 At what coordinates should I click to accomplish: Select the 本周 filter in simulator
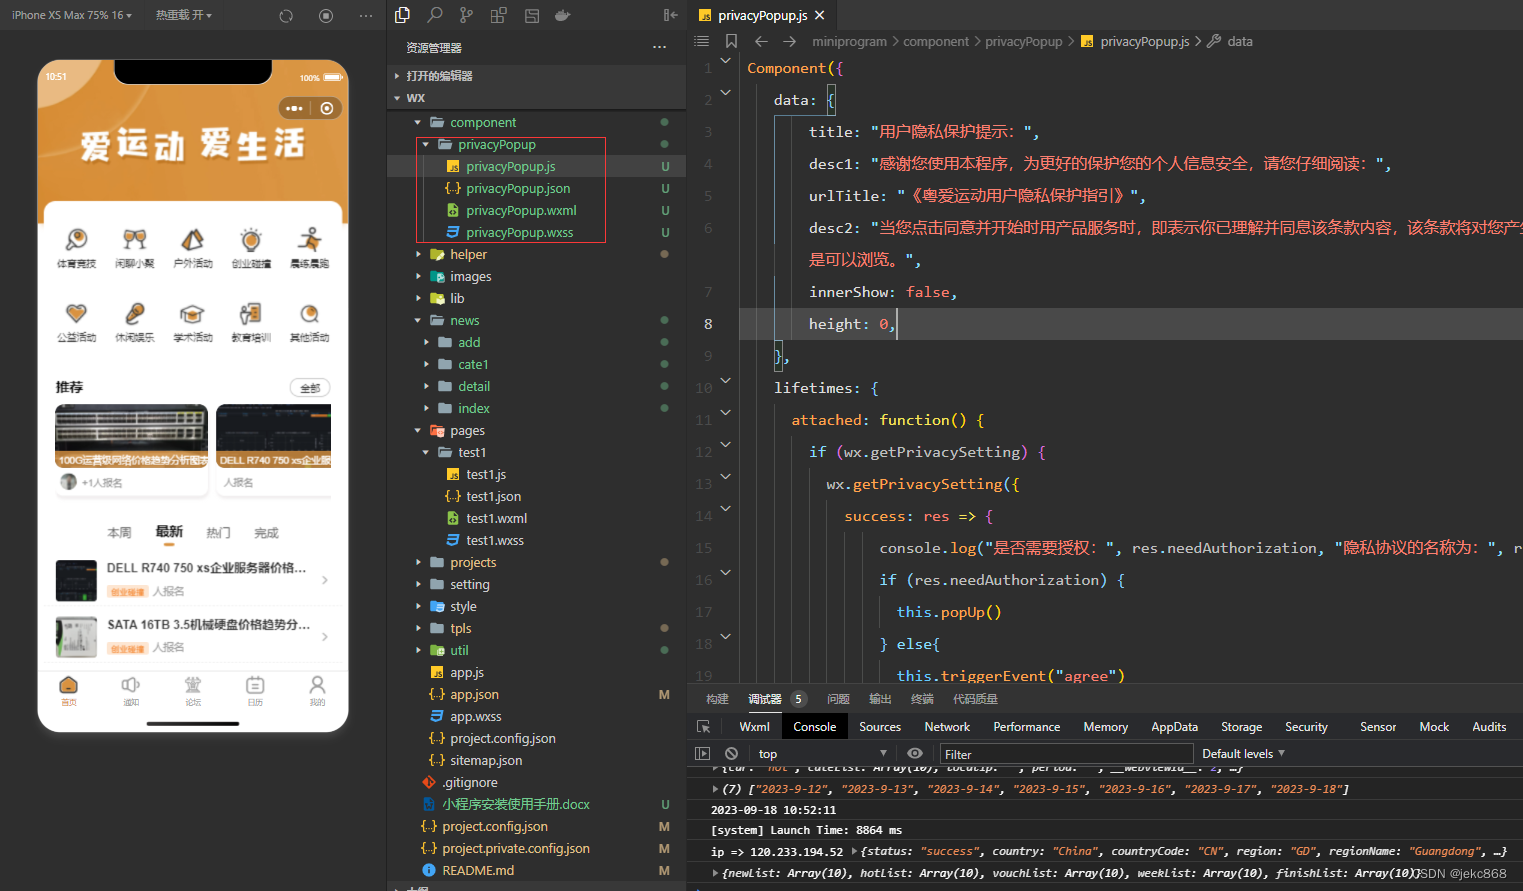(x=119, y=533)
